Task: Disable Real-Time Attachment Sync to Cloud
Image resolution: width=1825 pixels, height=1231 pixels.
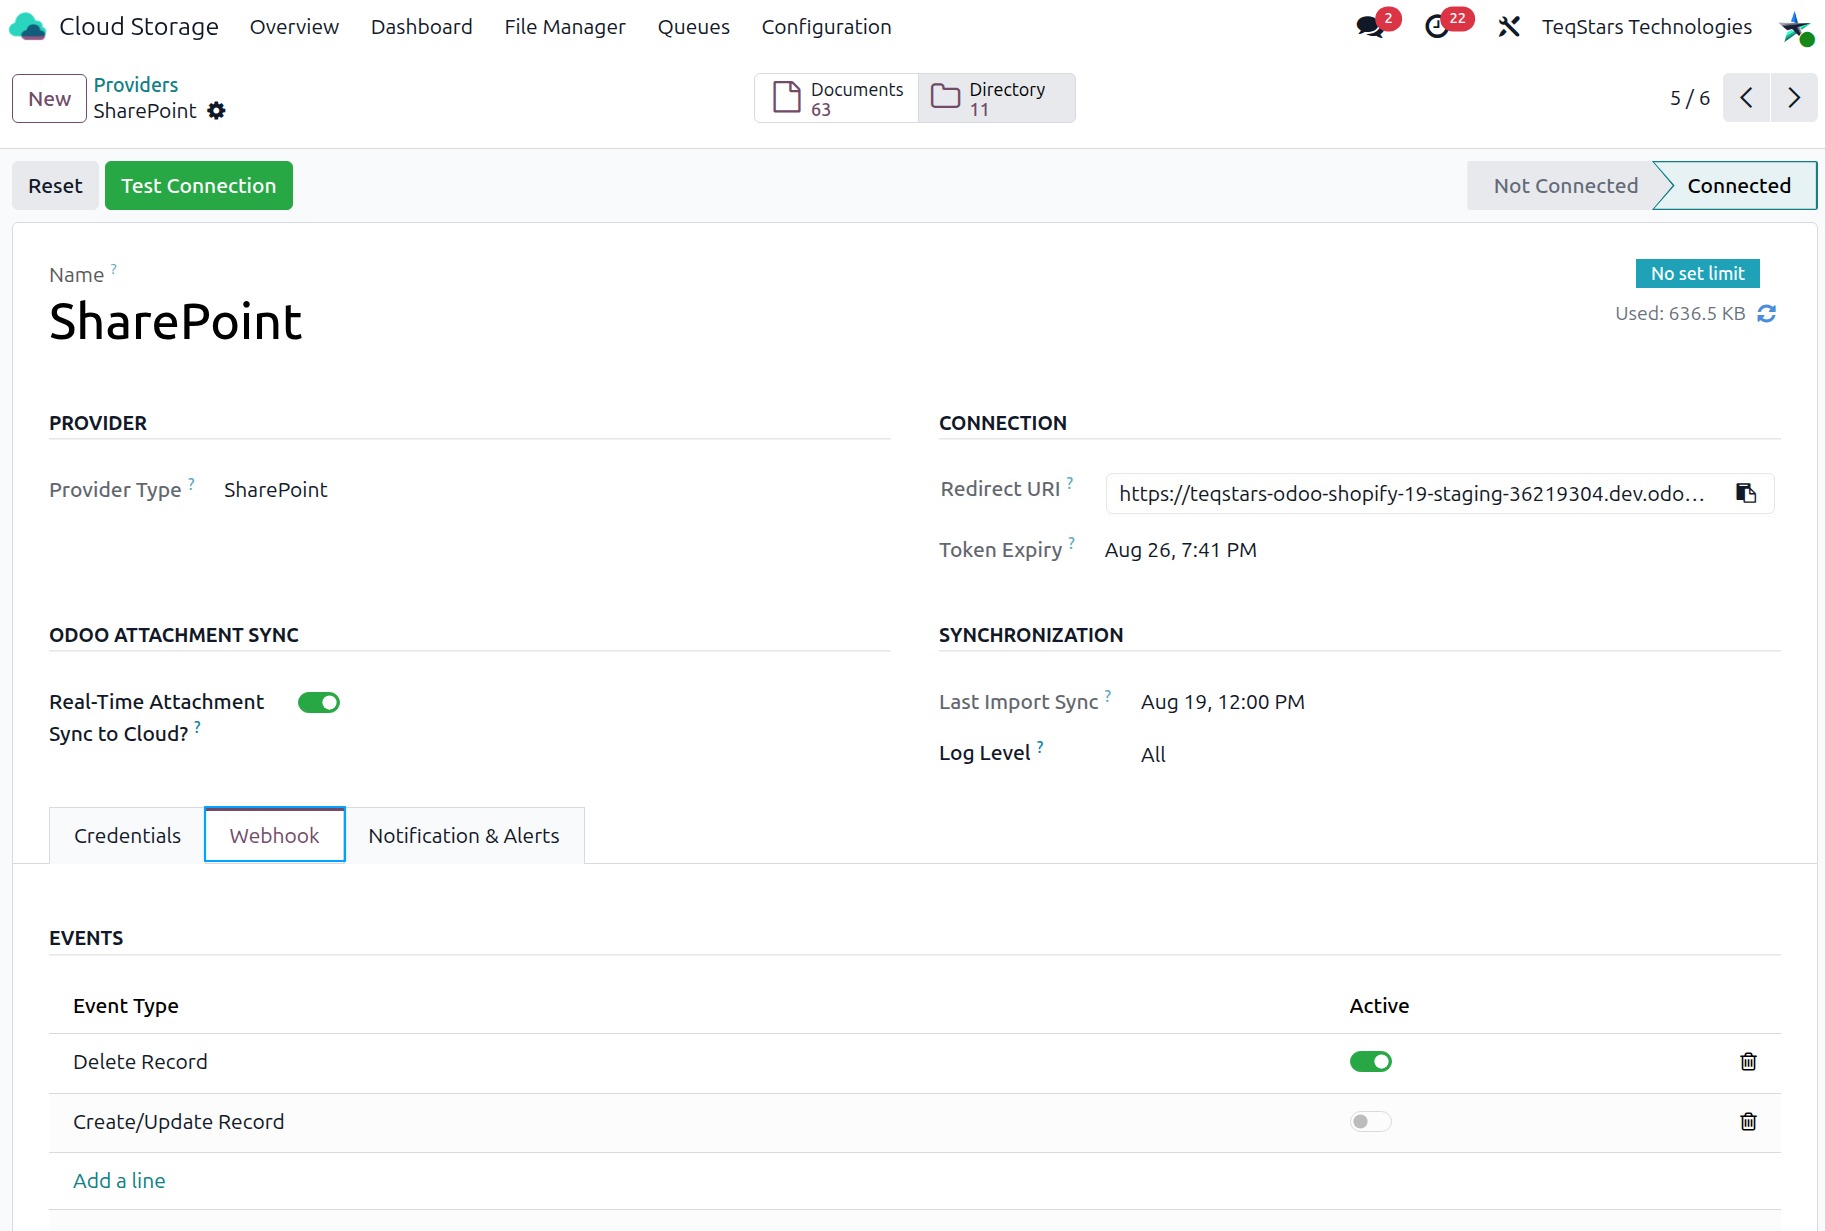Action: [319, 703]
